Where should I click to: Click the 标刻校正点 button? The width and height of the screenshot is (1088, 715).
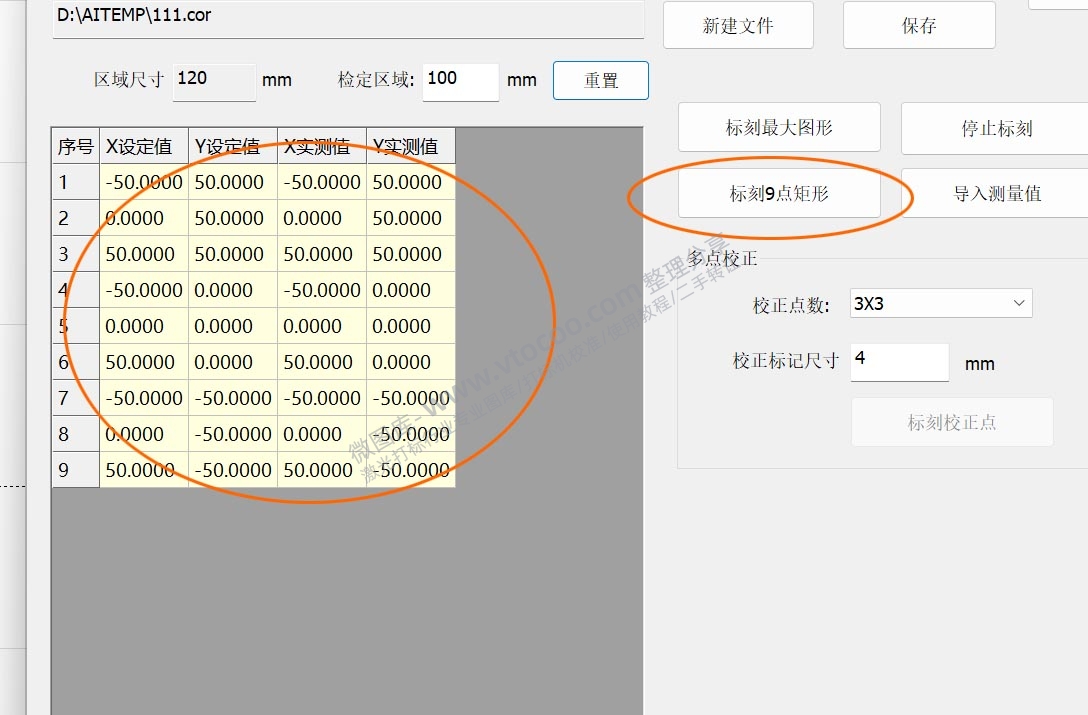[951, 422]
